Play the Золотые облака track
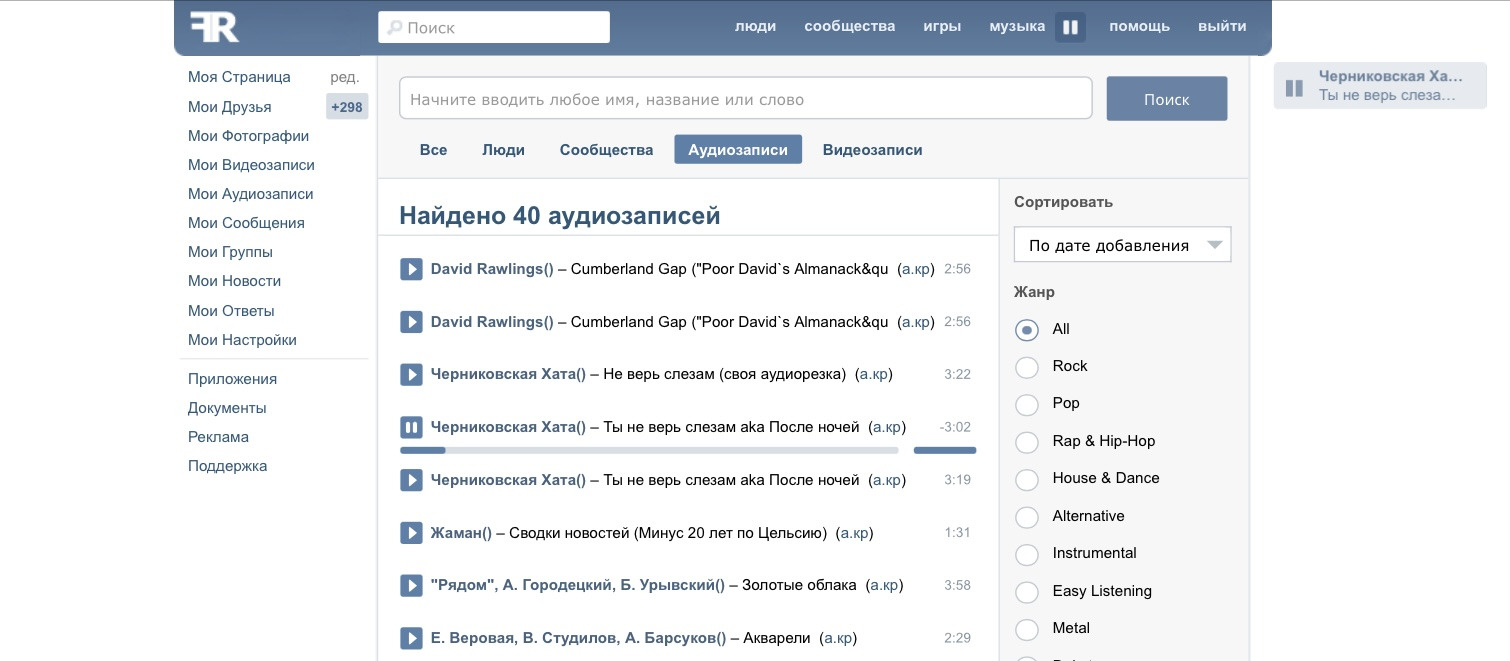Screen dimensions: 1510x661 click(411, 586)
